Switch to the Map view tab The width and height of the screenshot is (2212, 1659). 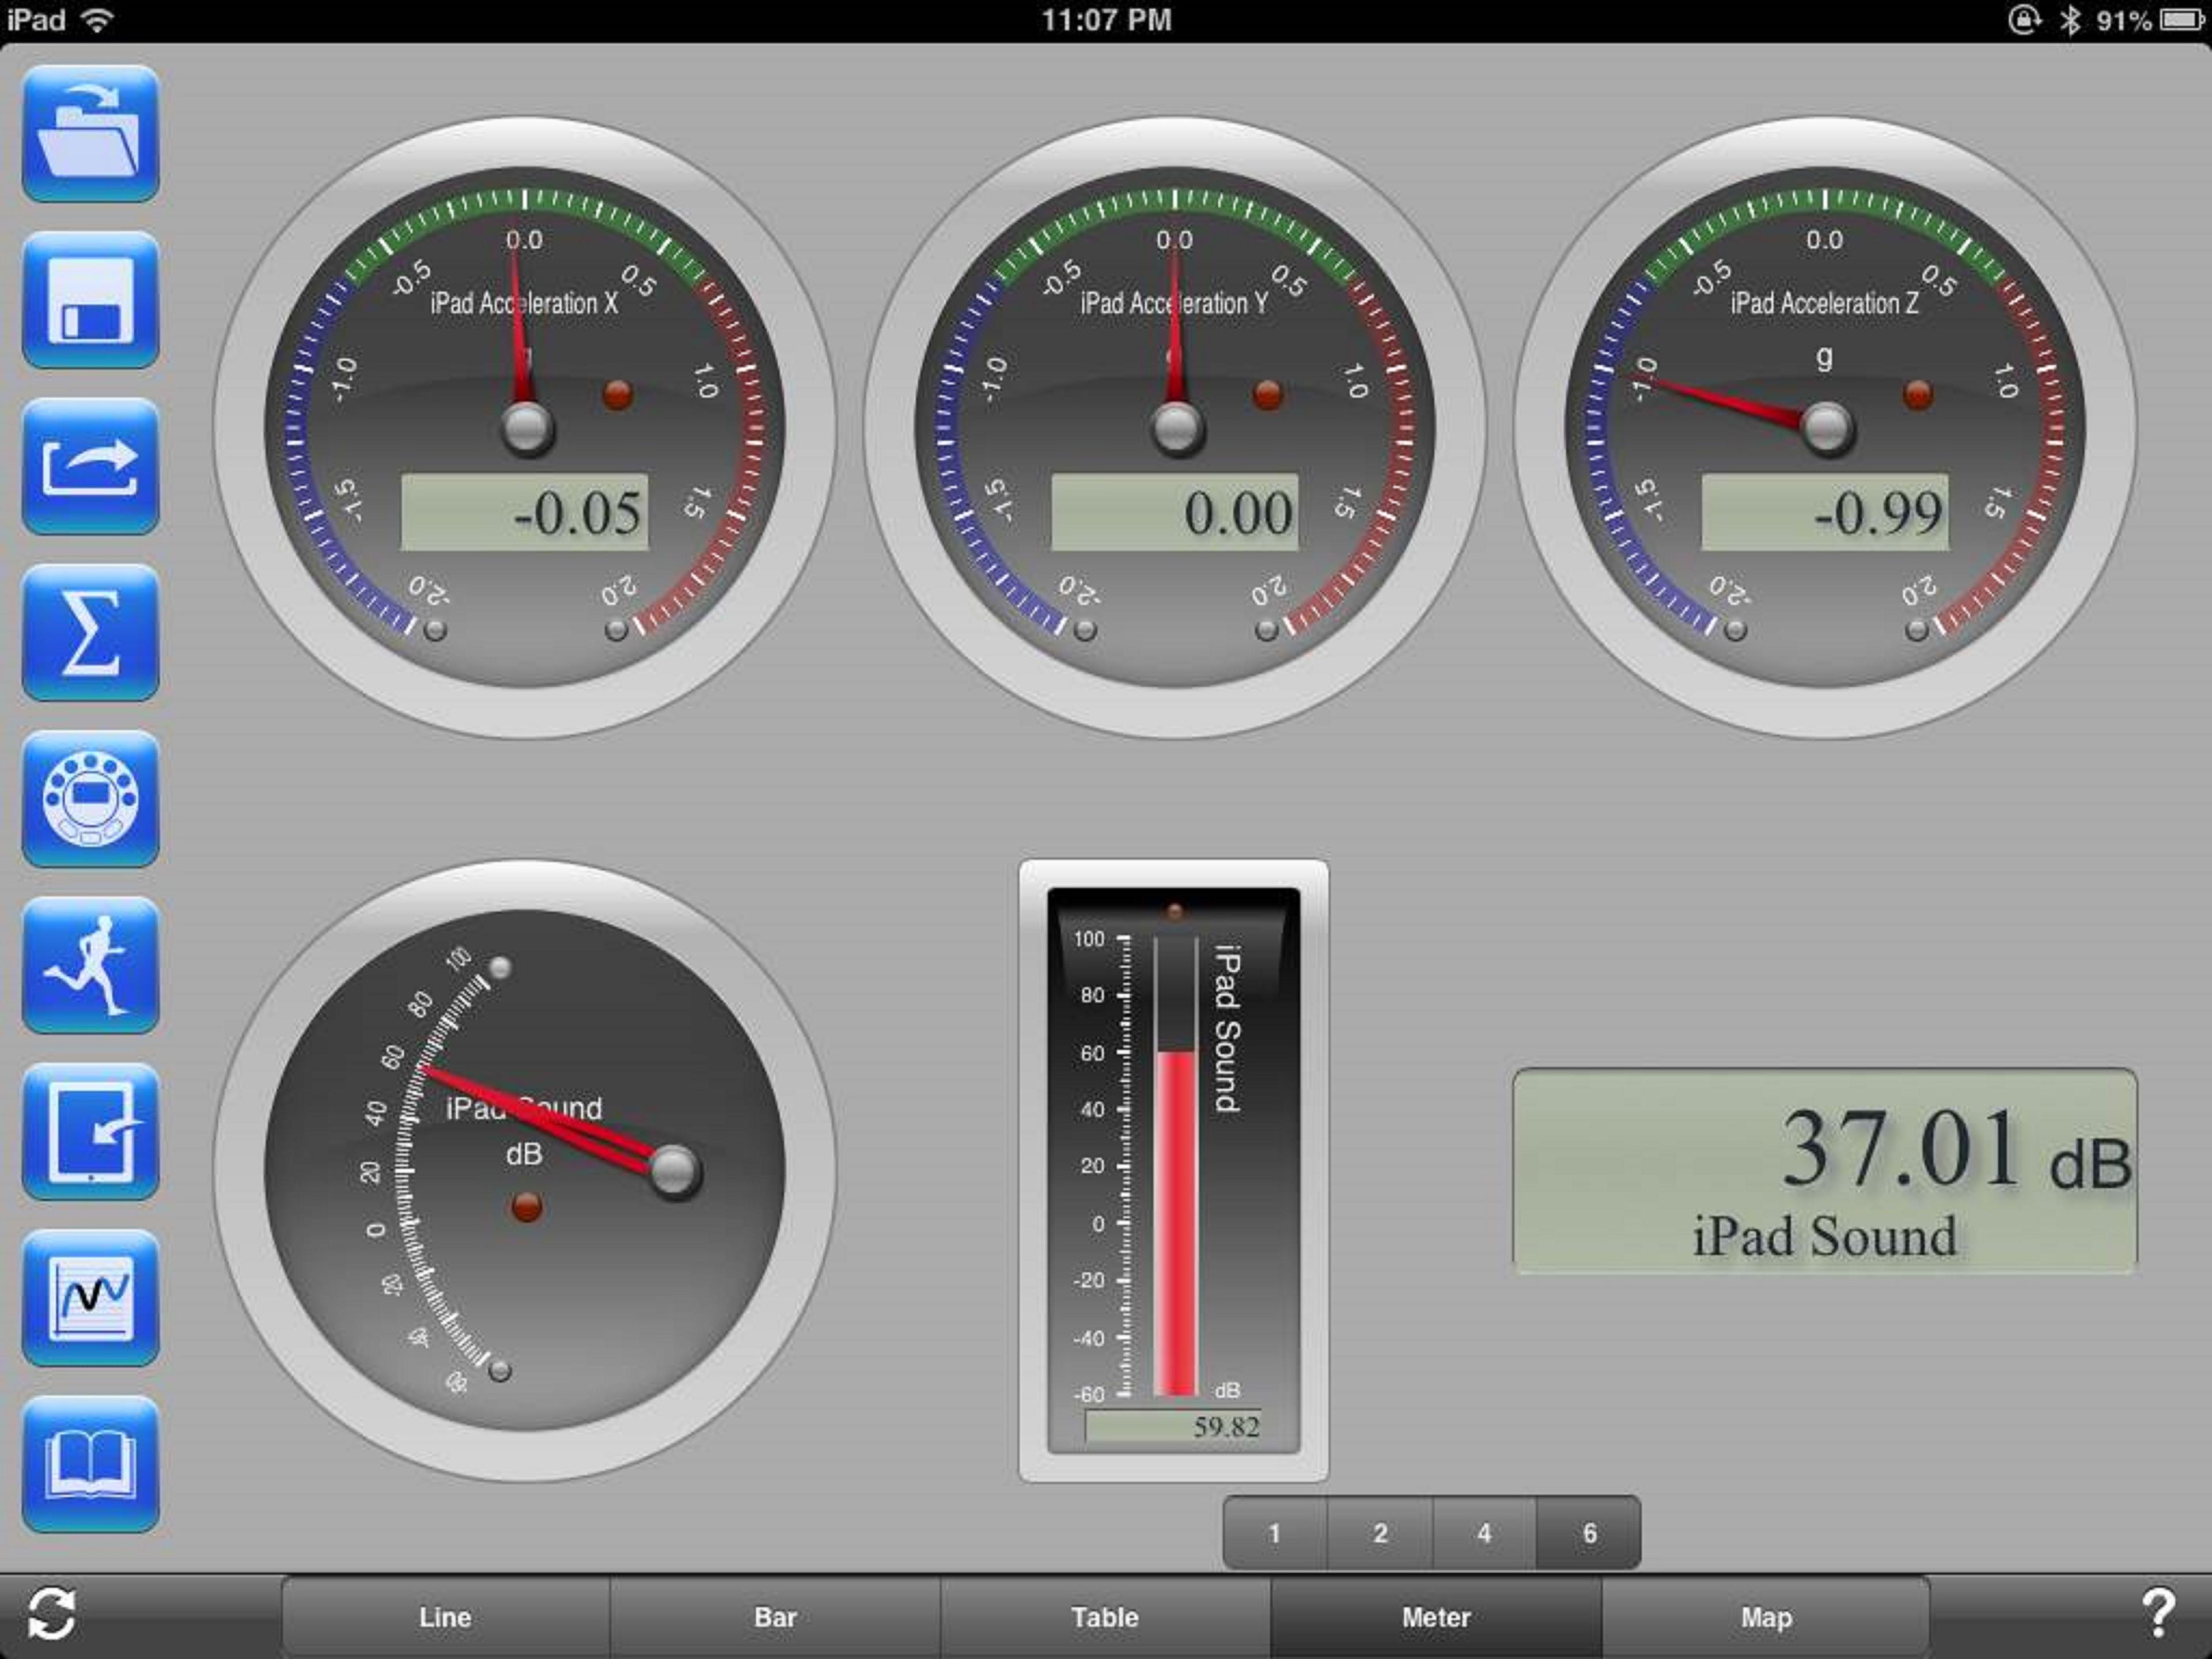1766,1617
